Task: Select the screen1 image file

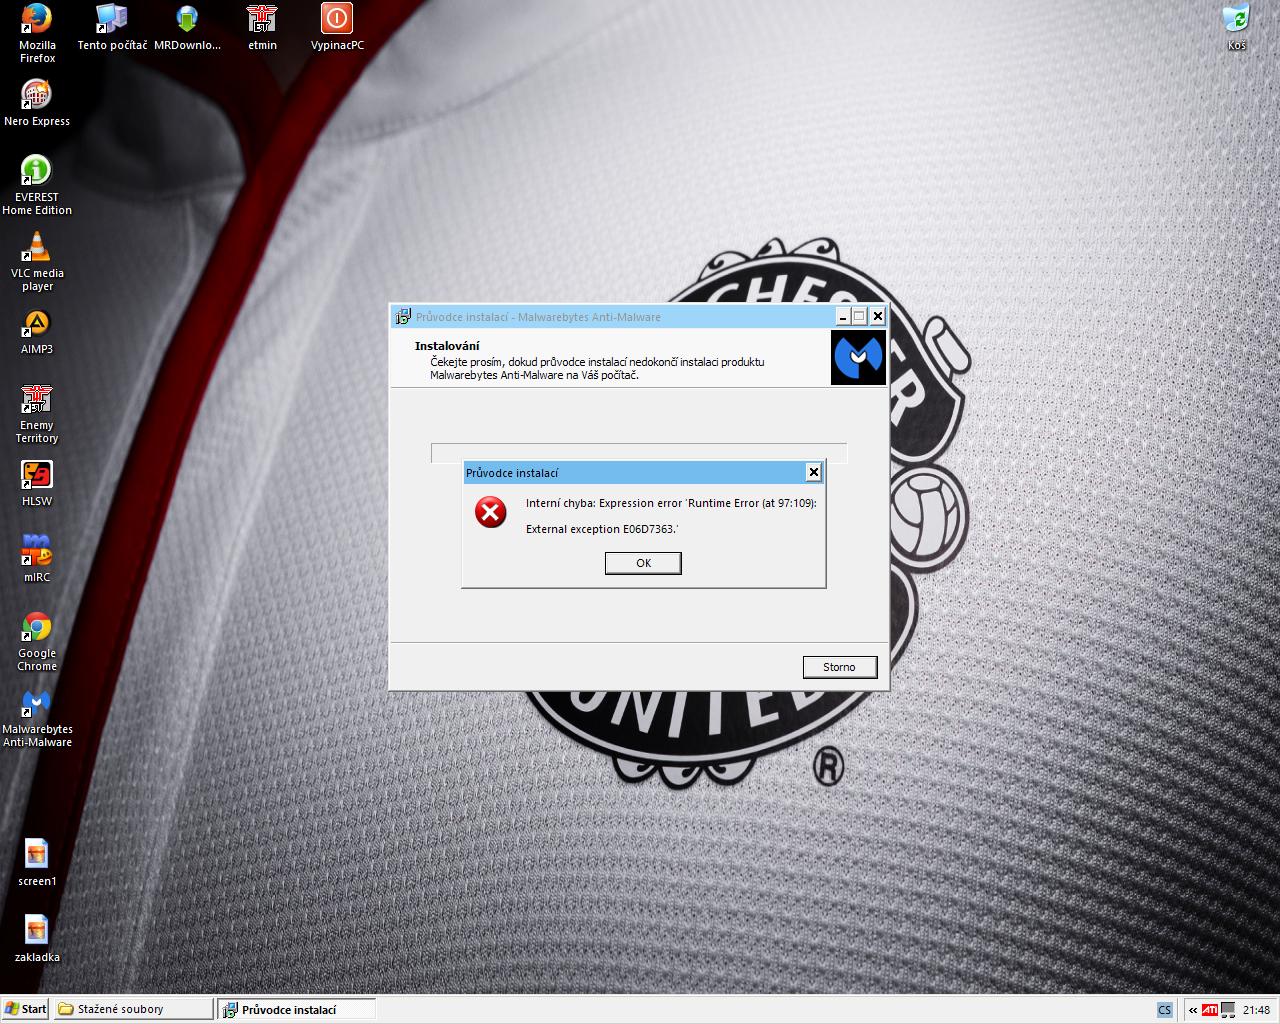Action: point(37,863)
